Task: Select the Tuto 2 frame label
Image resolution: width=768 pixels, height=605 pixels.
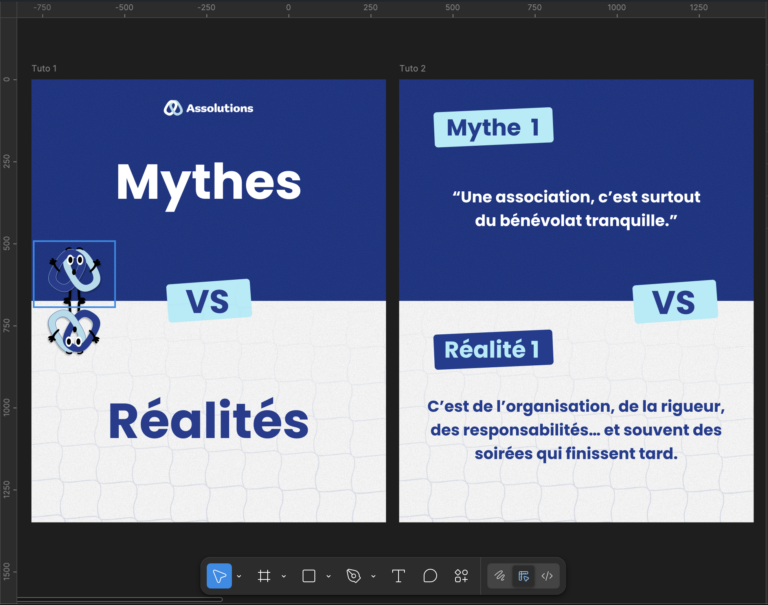Action: (412, 69)
